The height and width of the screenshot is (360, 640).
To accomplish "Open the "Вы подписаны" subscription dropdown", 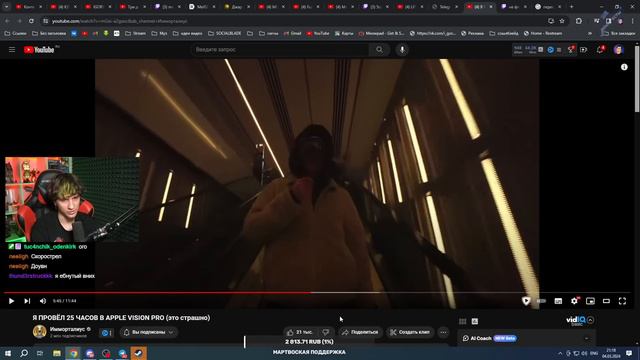I will [x=149, y=332].
